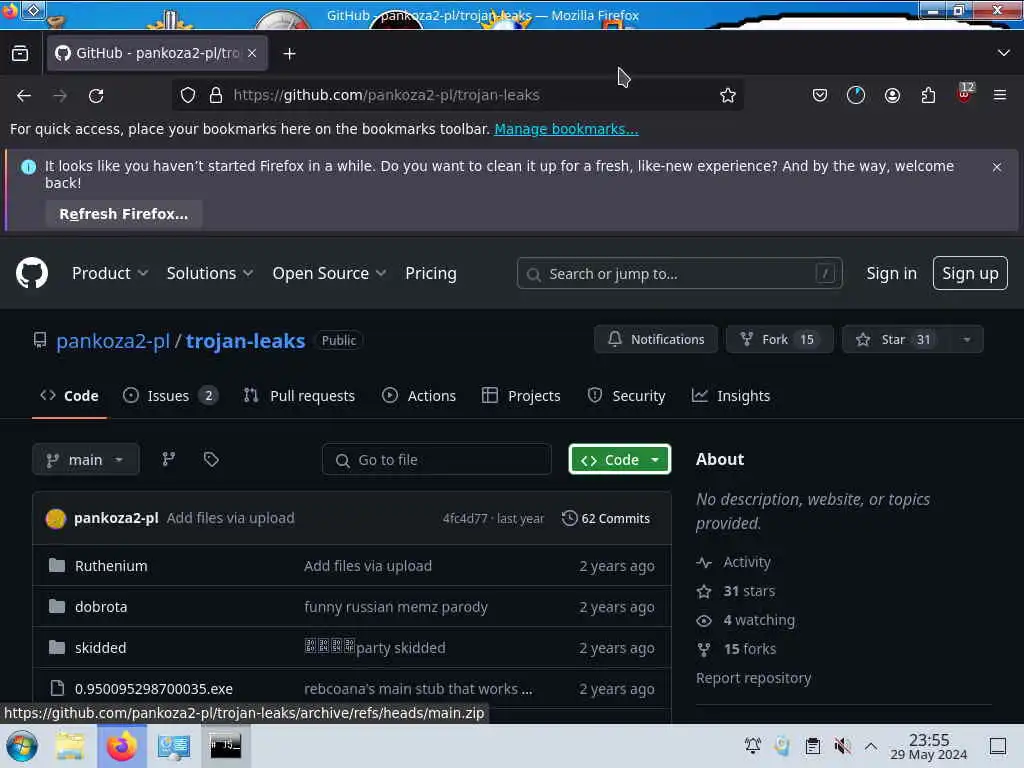
Task: Click the Sign up button
Action: point(970,273)
